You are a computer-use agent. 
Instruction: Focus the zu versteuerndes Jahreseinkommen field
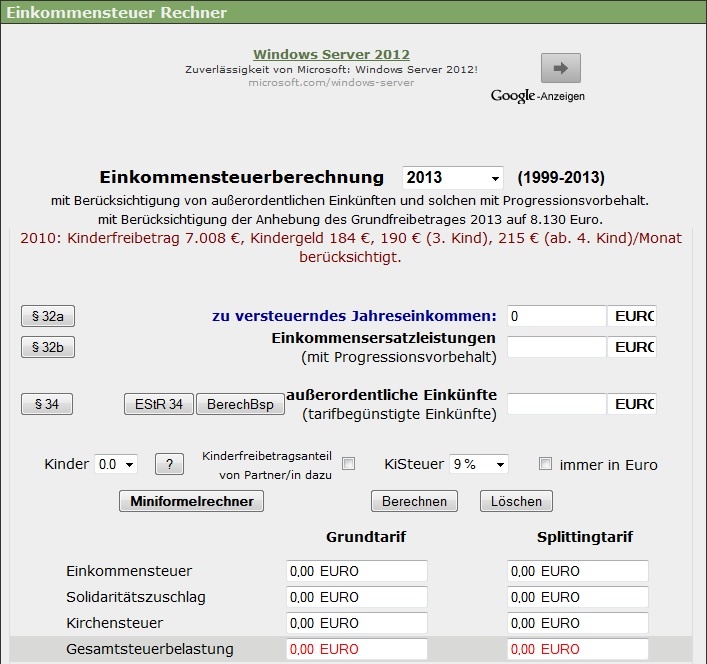[557, 316]
